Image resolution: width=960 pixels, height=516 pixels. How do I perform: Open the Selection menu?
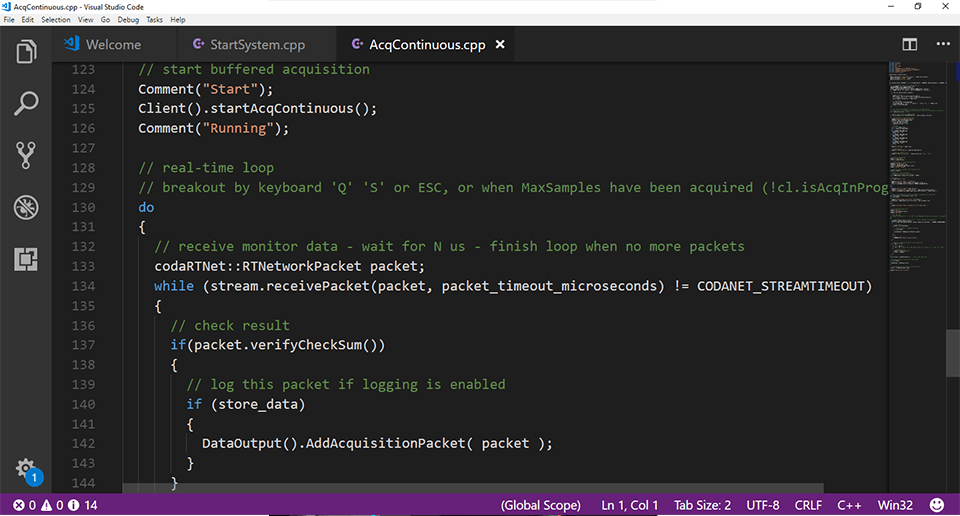click(55, 20)
